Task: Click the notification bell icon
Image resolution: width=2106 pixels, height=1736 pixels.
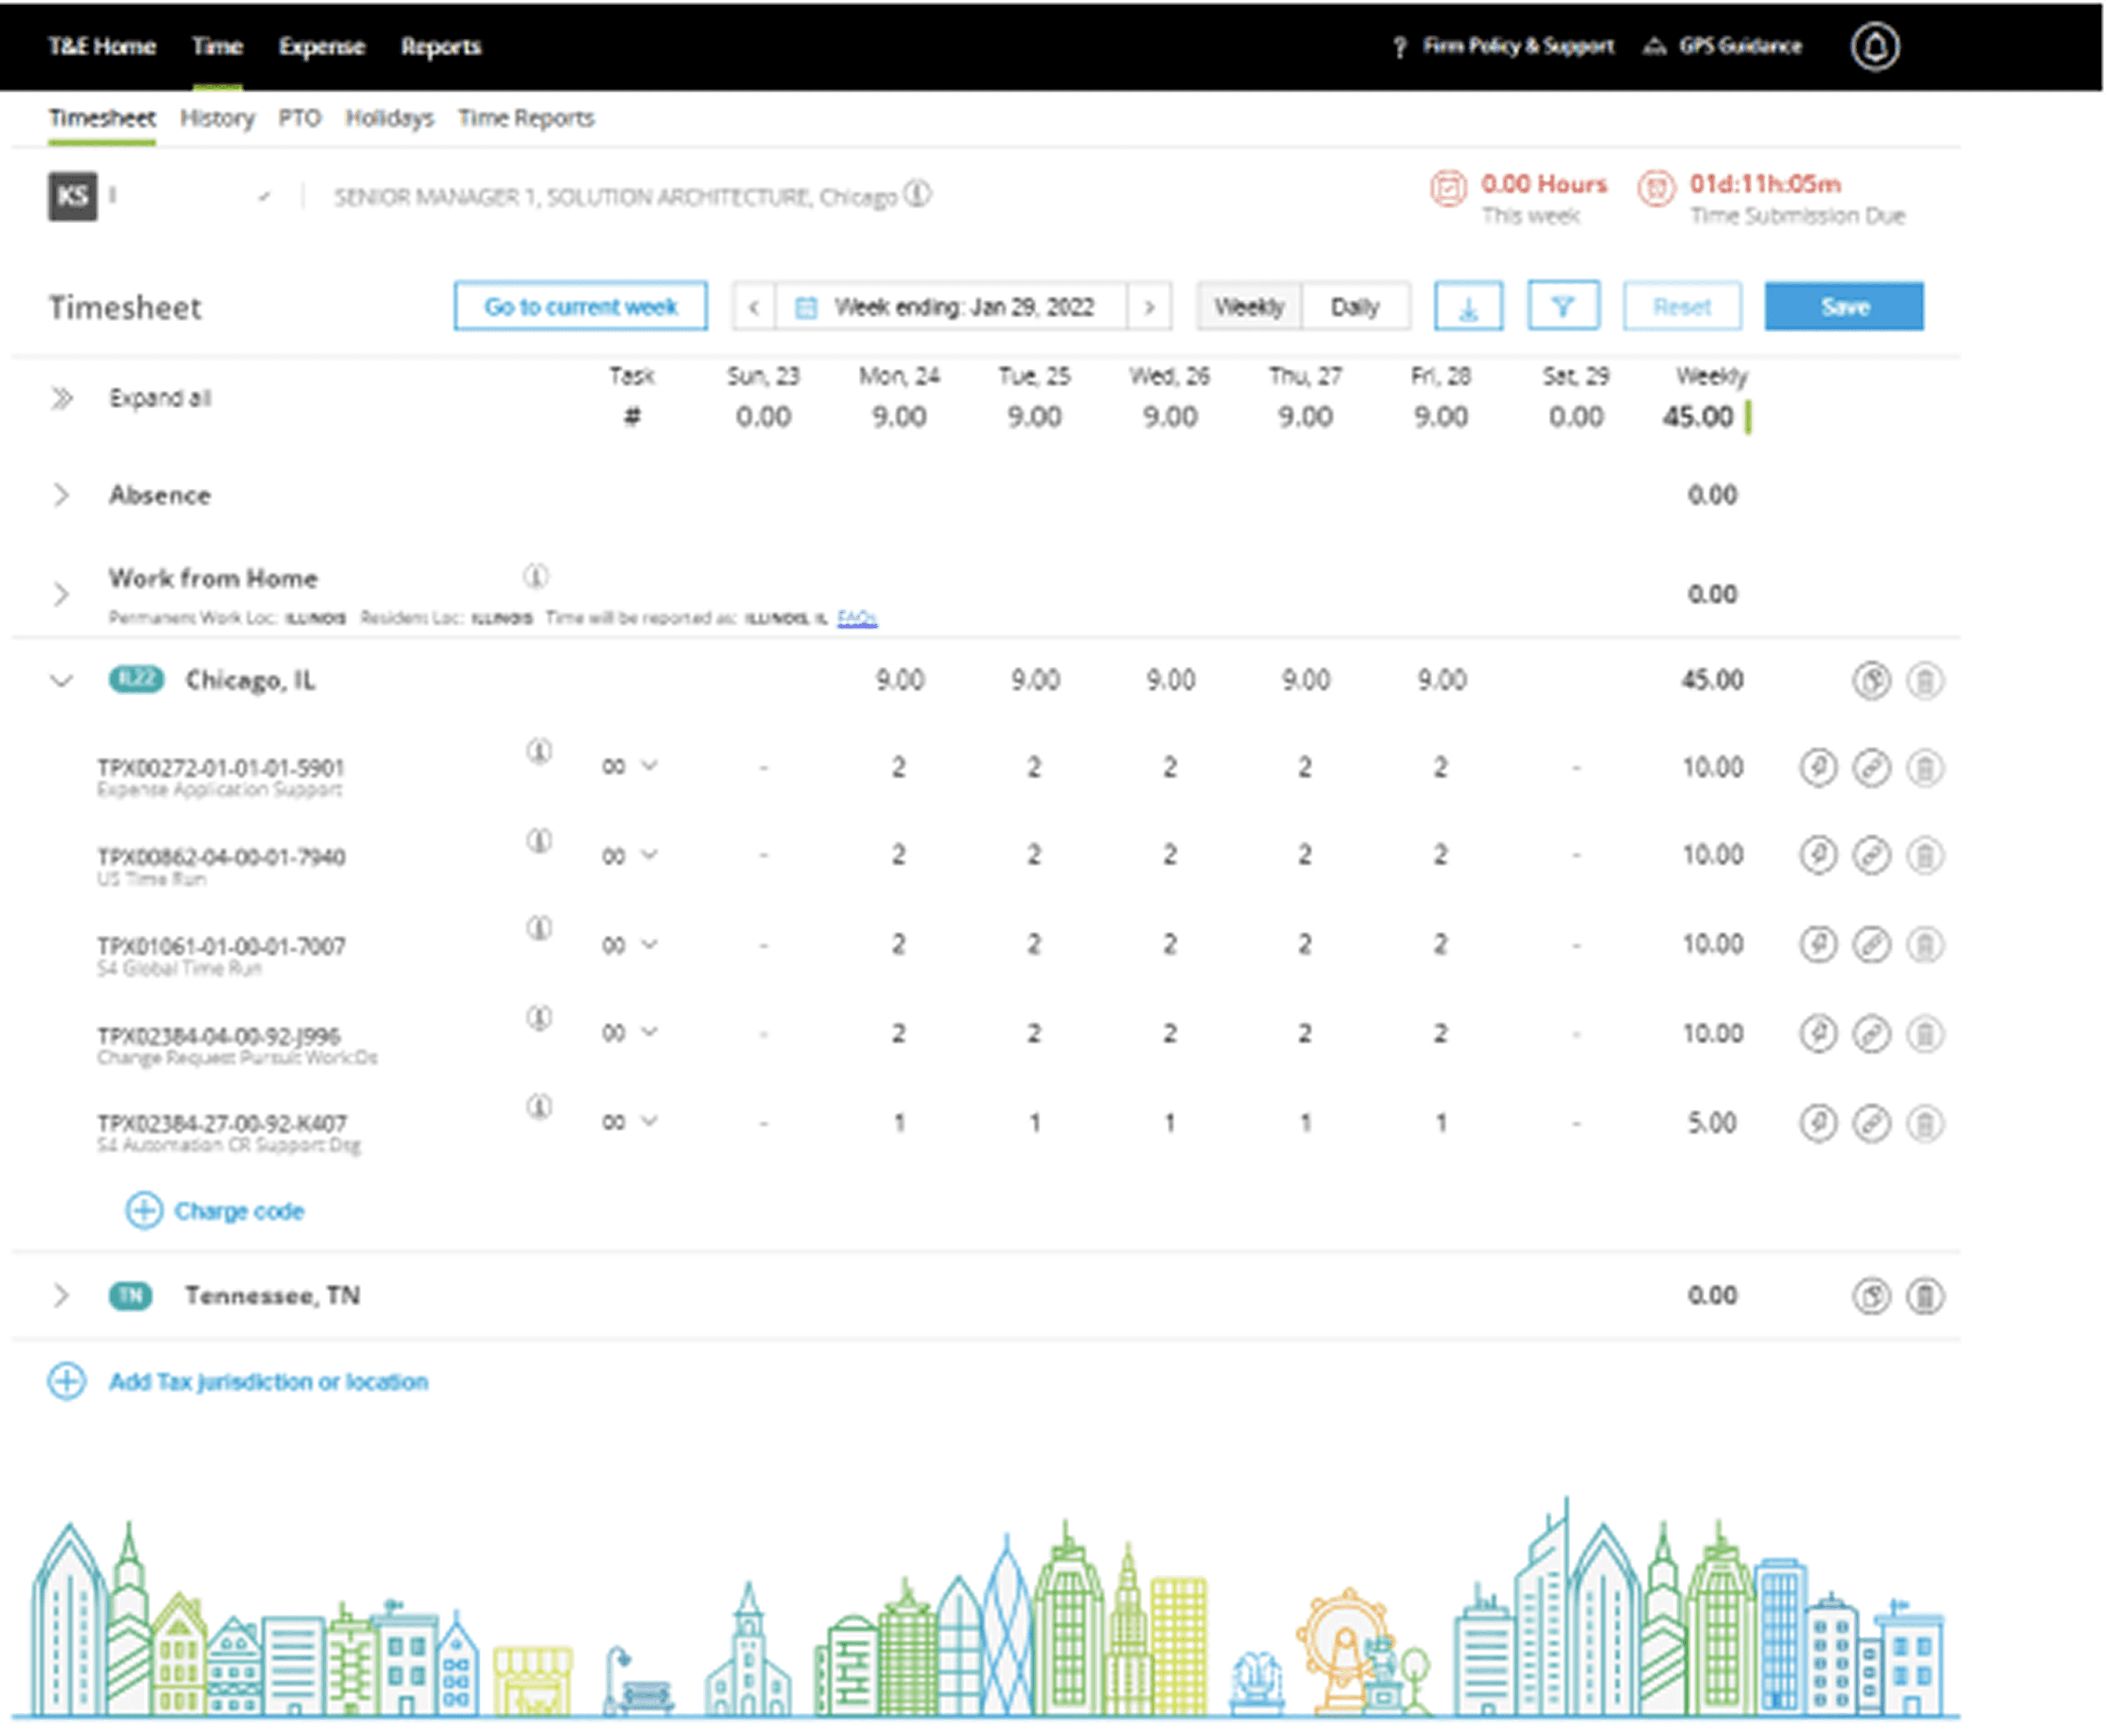Action: (x=1874, y=46)
